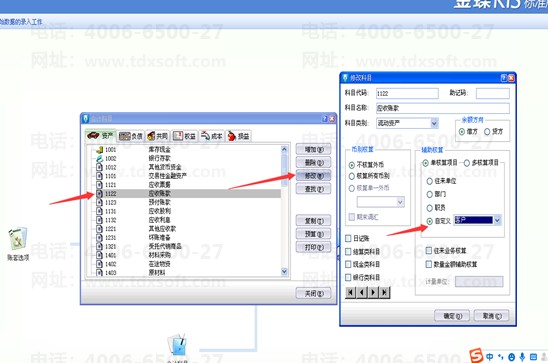Image resolution: width=548 pixels, height=363 pixels.
Task: Open 科目类别 dropdown
Action: pos(434,123)
